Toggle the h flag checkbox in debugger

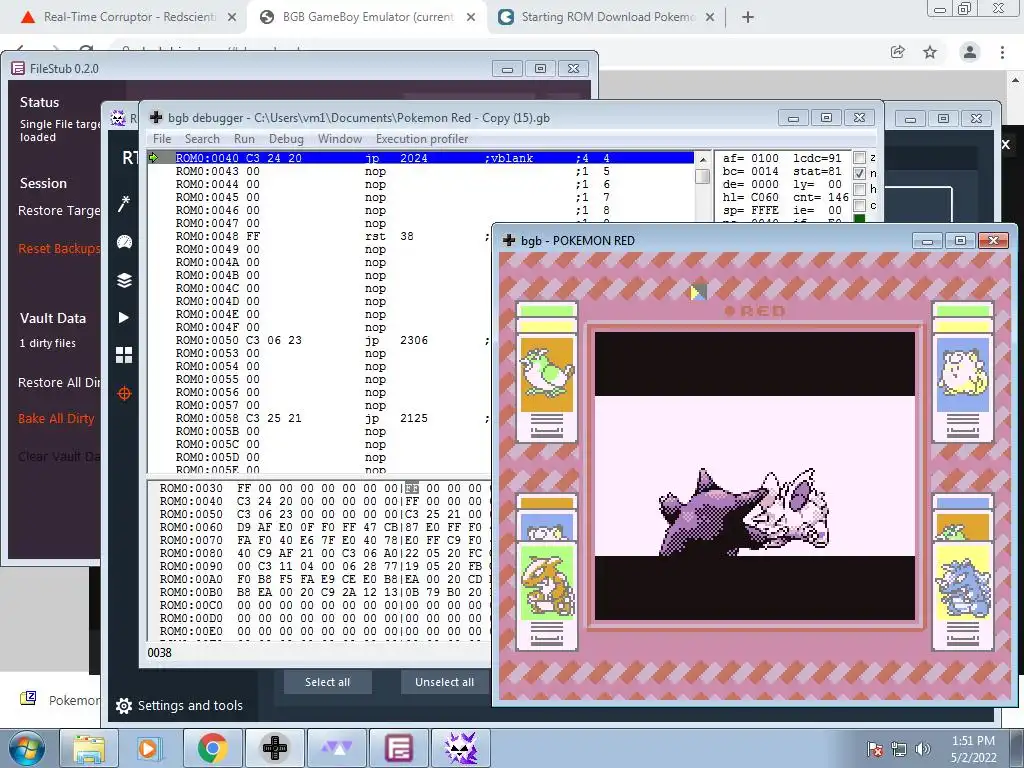pos(859,189)
